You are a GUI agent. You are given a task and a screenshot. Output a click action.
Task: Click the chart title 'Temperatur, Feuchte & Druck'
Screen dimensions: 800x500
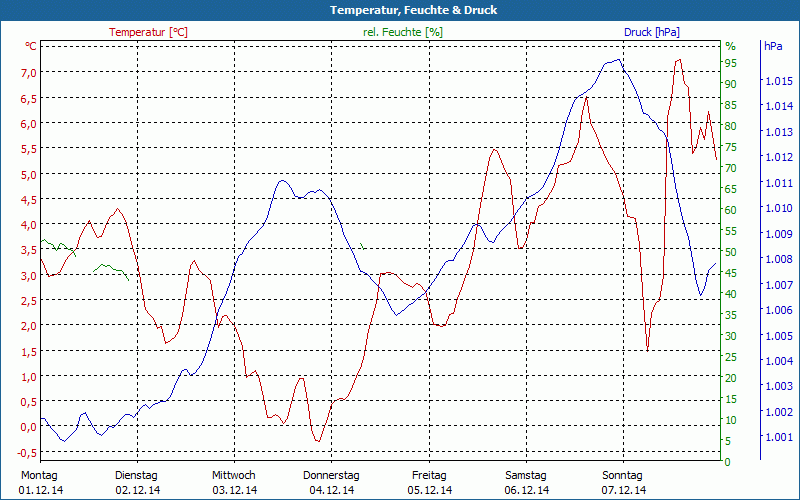coord(413,10)
